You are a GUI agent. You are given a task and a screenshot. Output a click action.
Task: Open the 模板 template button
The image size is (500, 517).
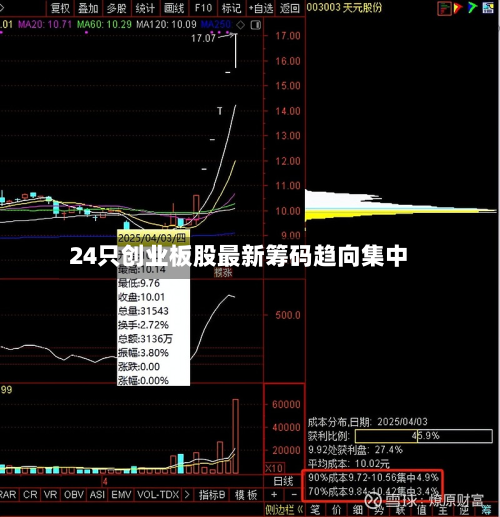pos(246,495)
